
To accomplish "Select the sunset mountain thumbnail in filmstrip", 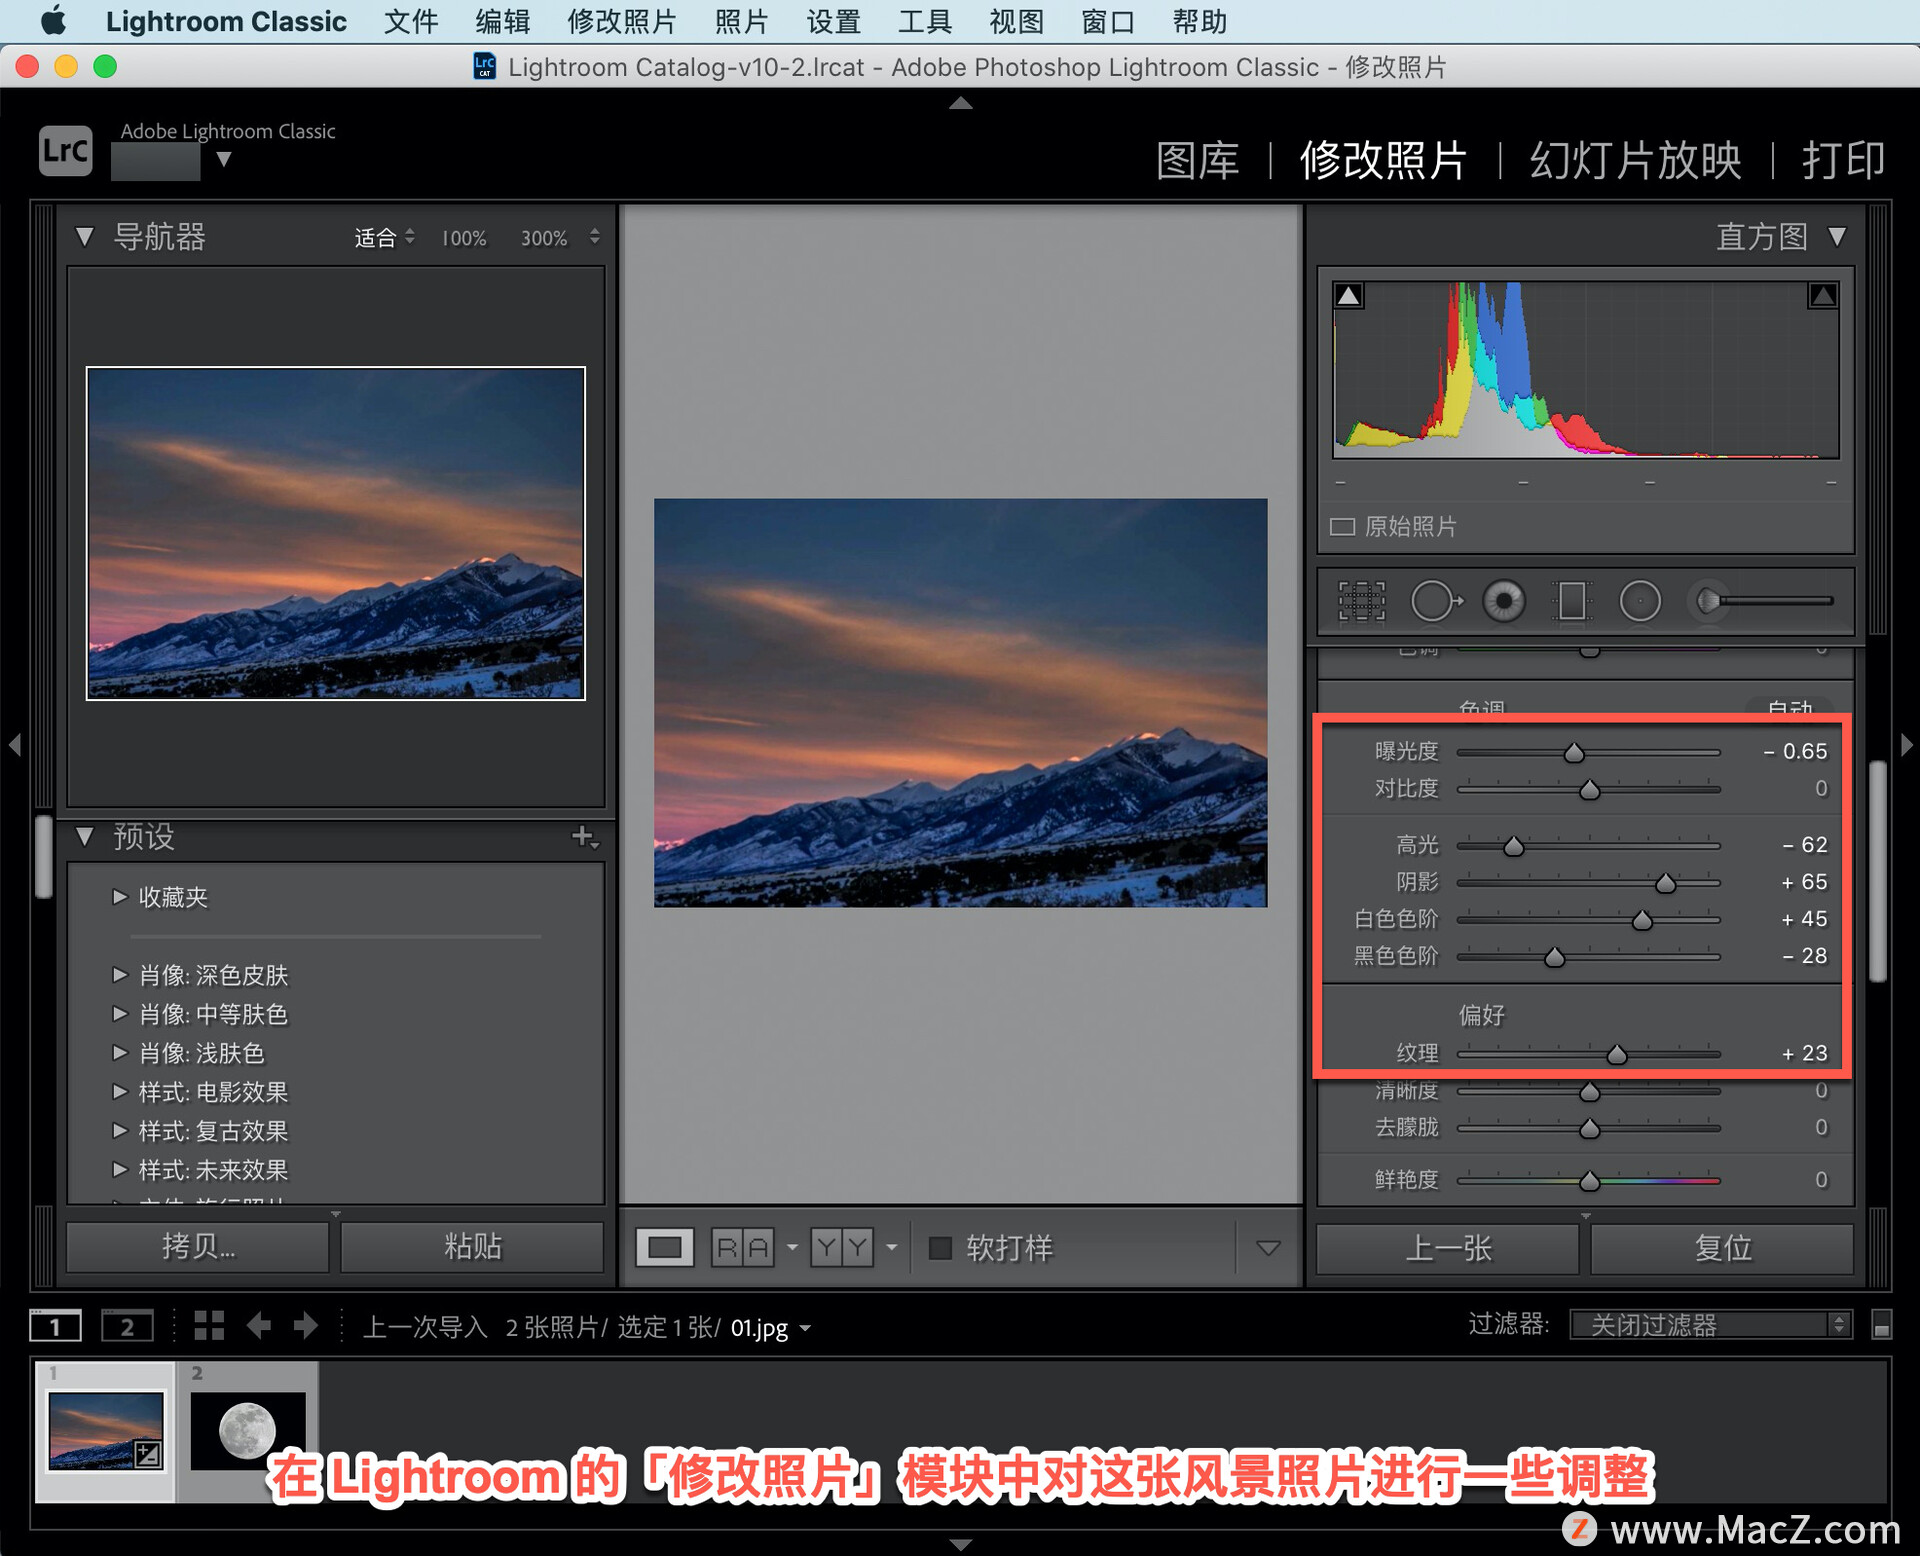I will pos(106,1431).
